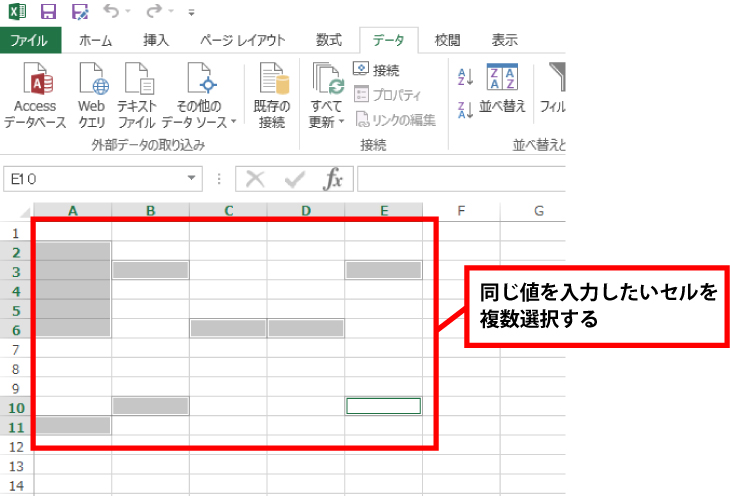
Task: Select row 7 header
Action: pos(16,348)
